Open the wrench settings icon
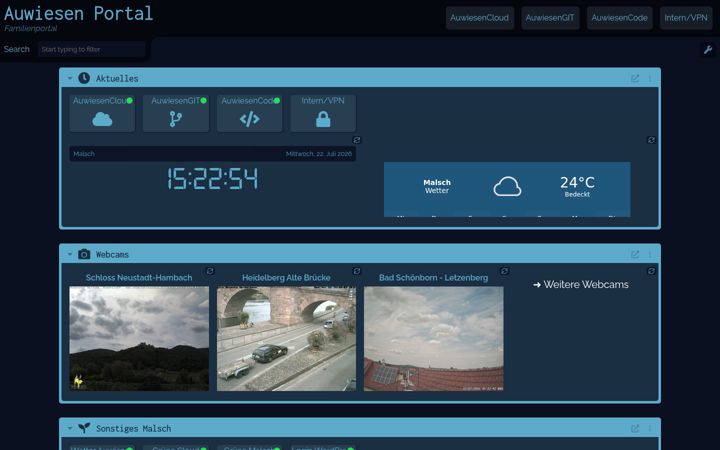Viewport: 720px width, 450px height. [x=708, y=50]
